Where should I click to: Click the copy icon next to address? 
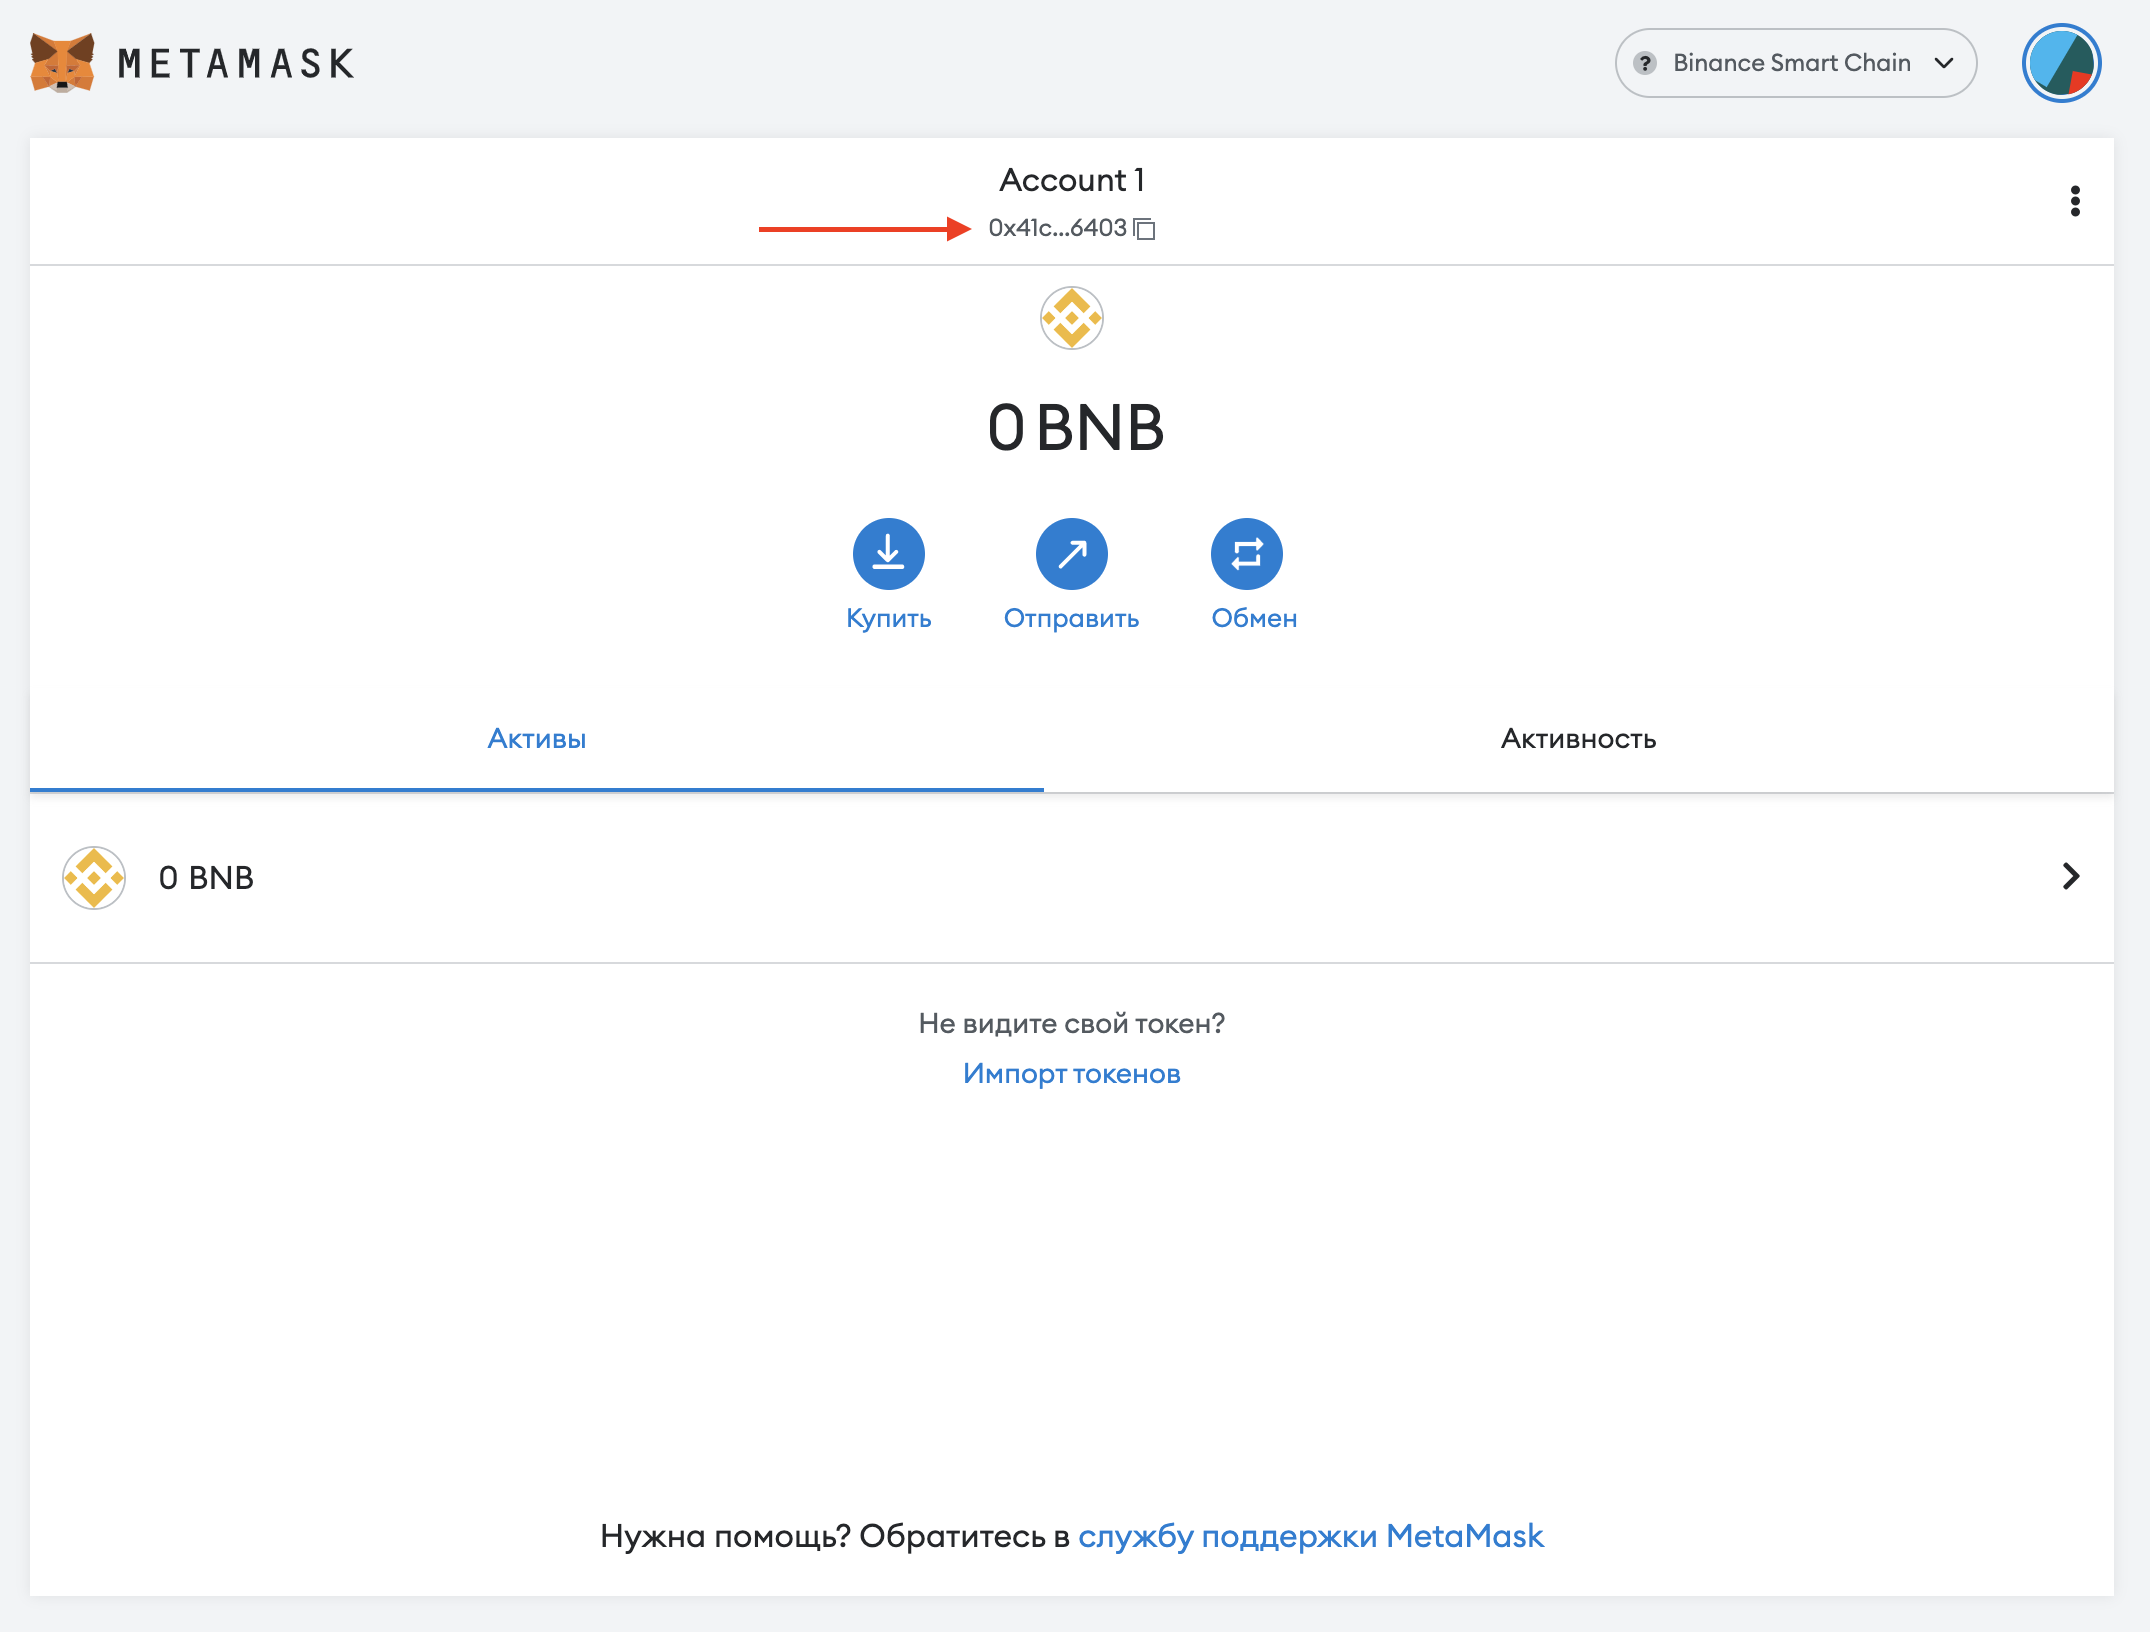(x=1145, y=229)
